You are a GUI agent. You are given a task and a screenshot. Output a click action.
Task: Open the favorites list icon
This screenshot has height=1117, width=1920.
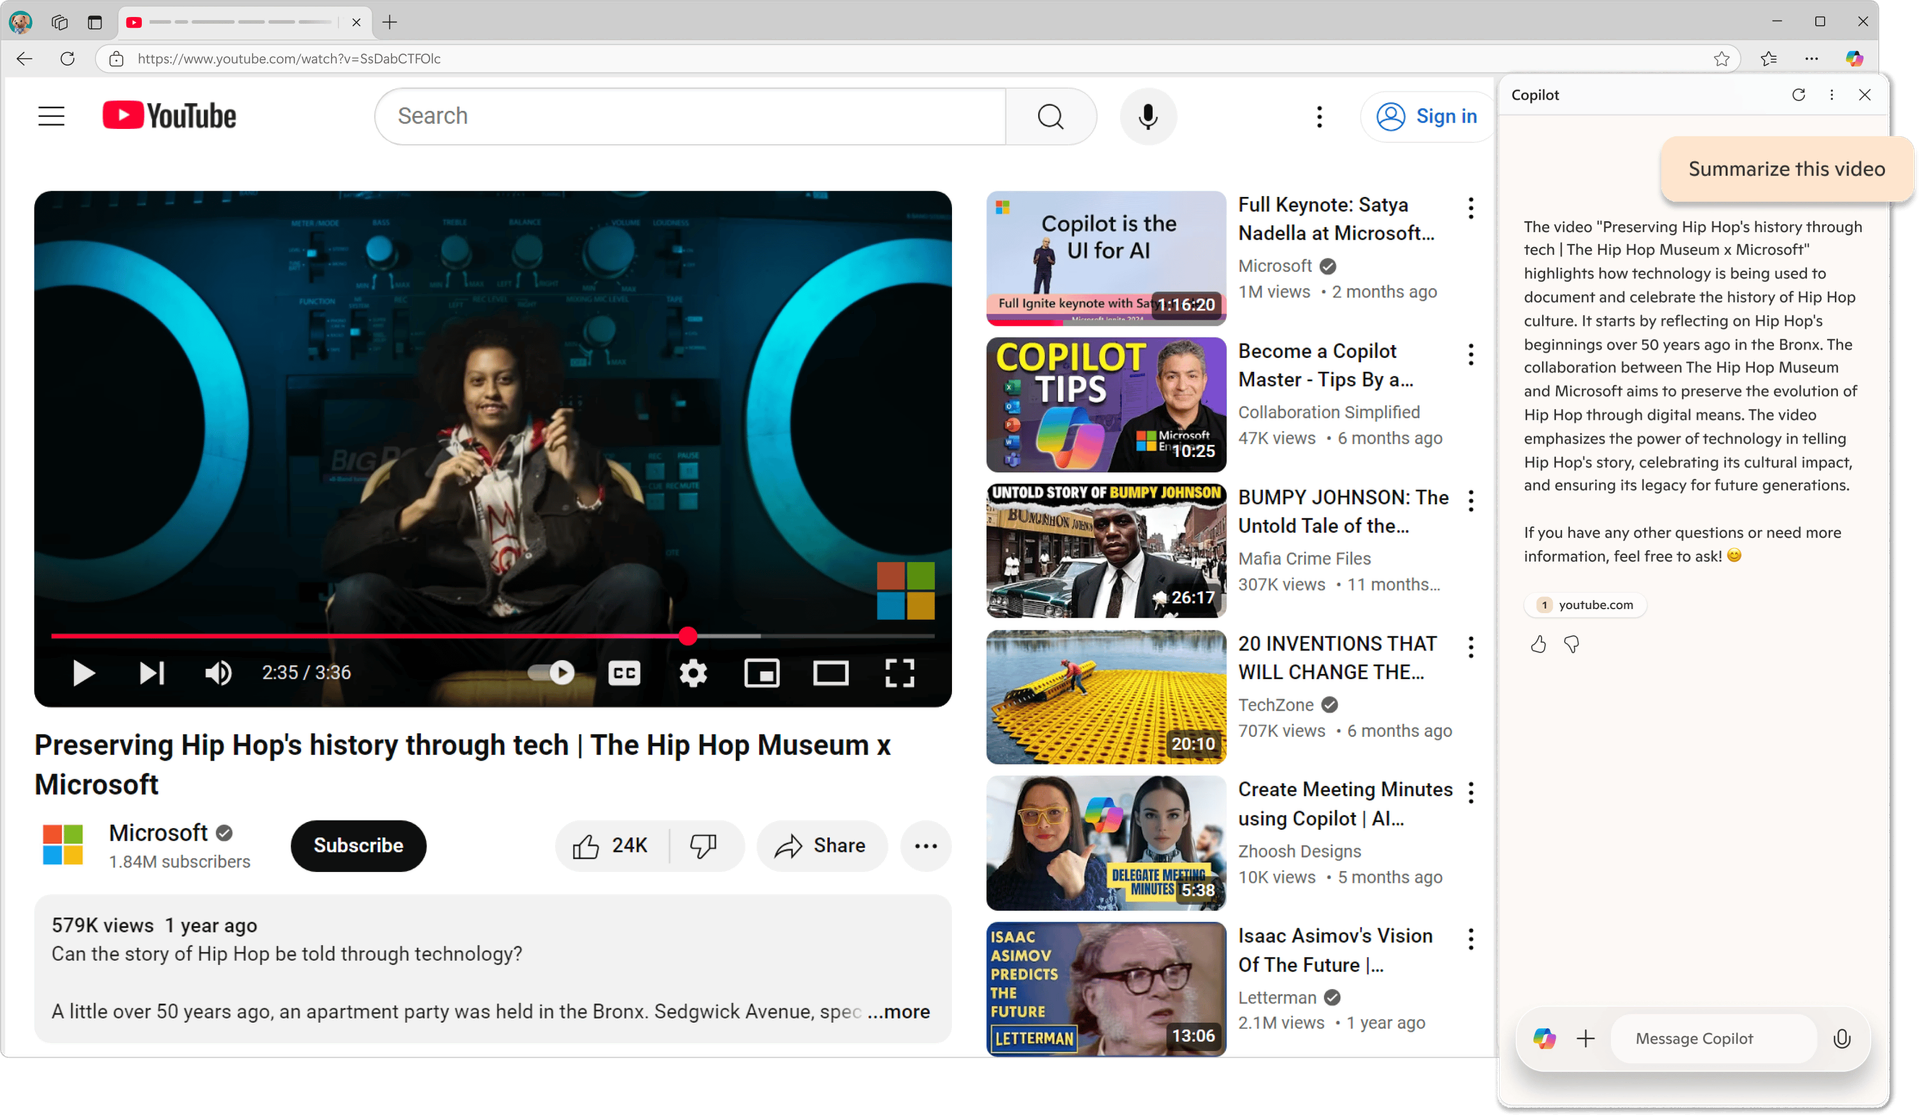[1769, 59]
